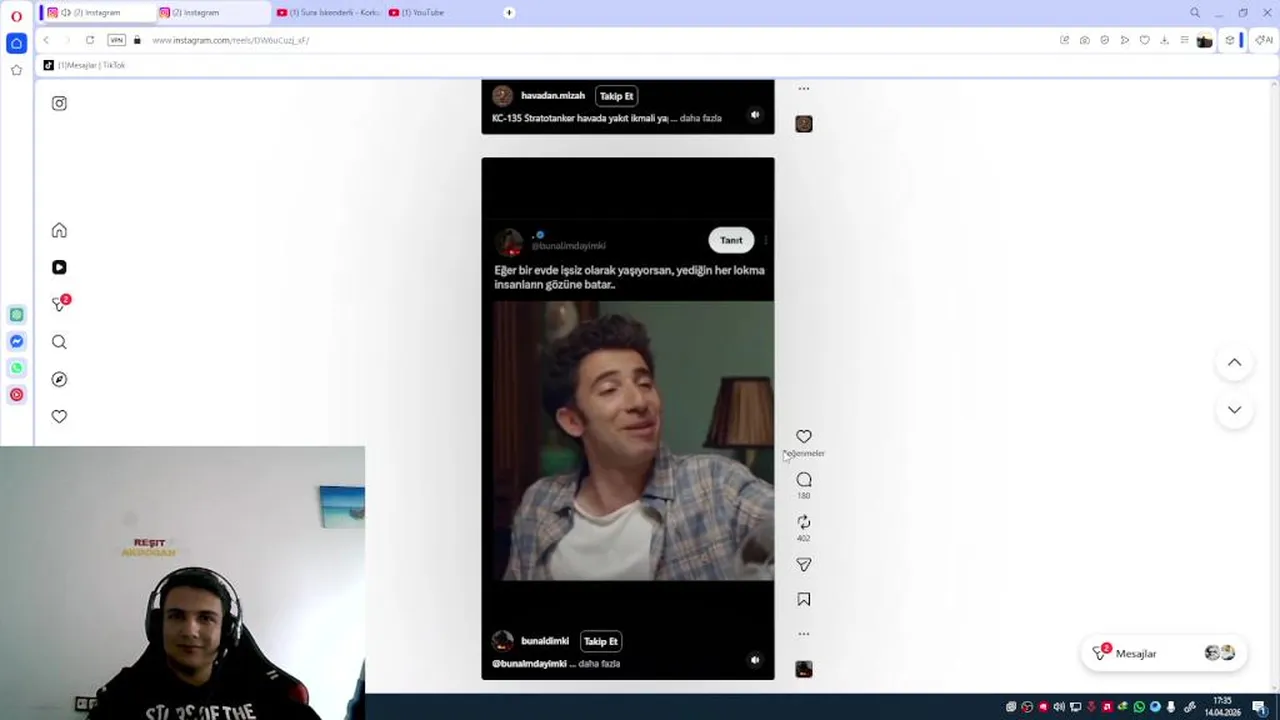Open audio thumbnail of the bunaldimki reel
The height and width of the screenshot is (720, 1280).
(x=804, y=669)
